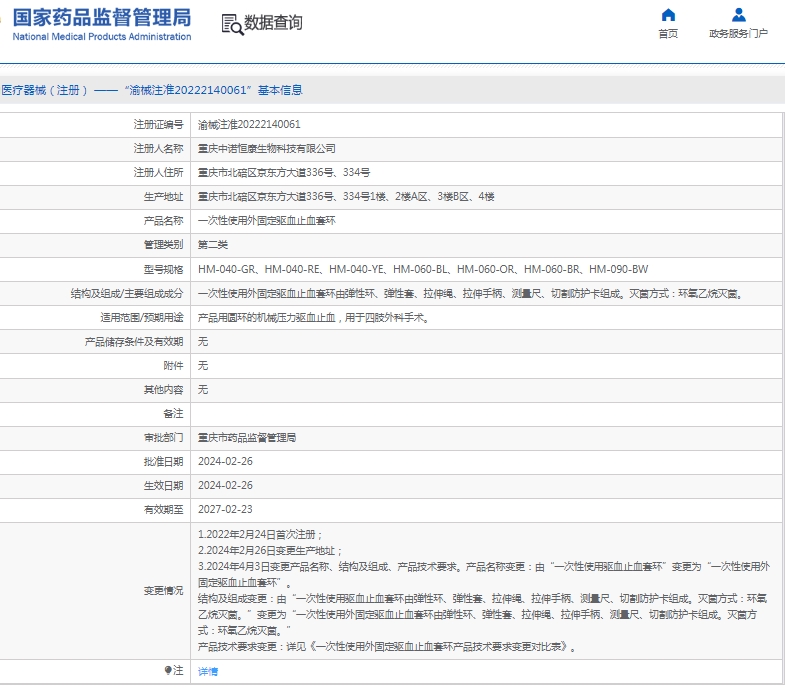Click the 有效期至 label cell

pos(95,510)
